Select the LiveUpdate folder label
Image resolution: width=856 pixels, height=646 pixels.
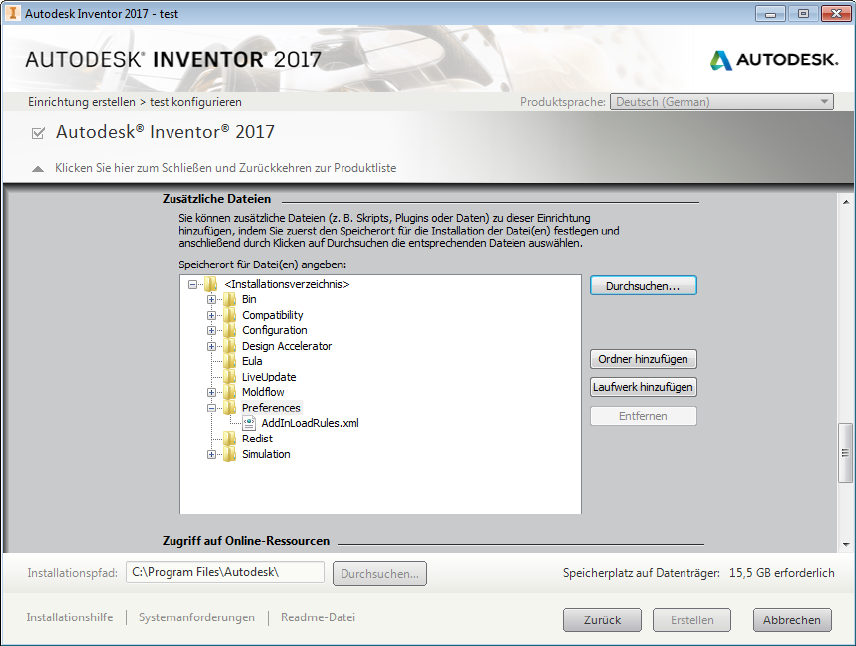269,377
